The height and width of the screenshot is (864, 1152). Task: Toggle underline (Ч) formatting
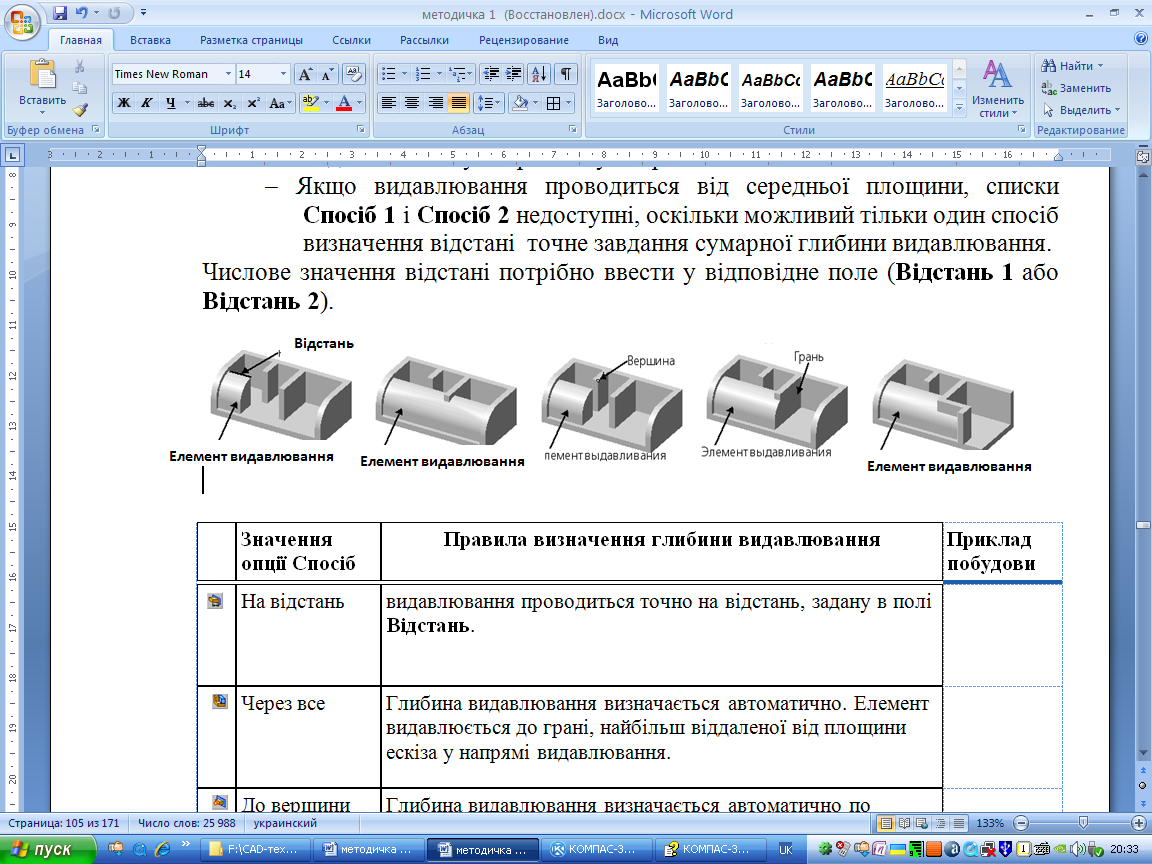tap(170, 103)
